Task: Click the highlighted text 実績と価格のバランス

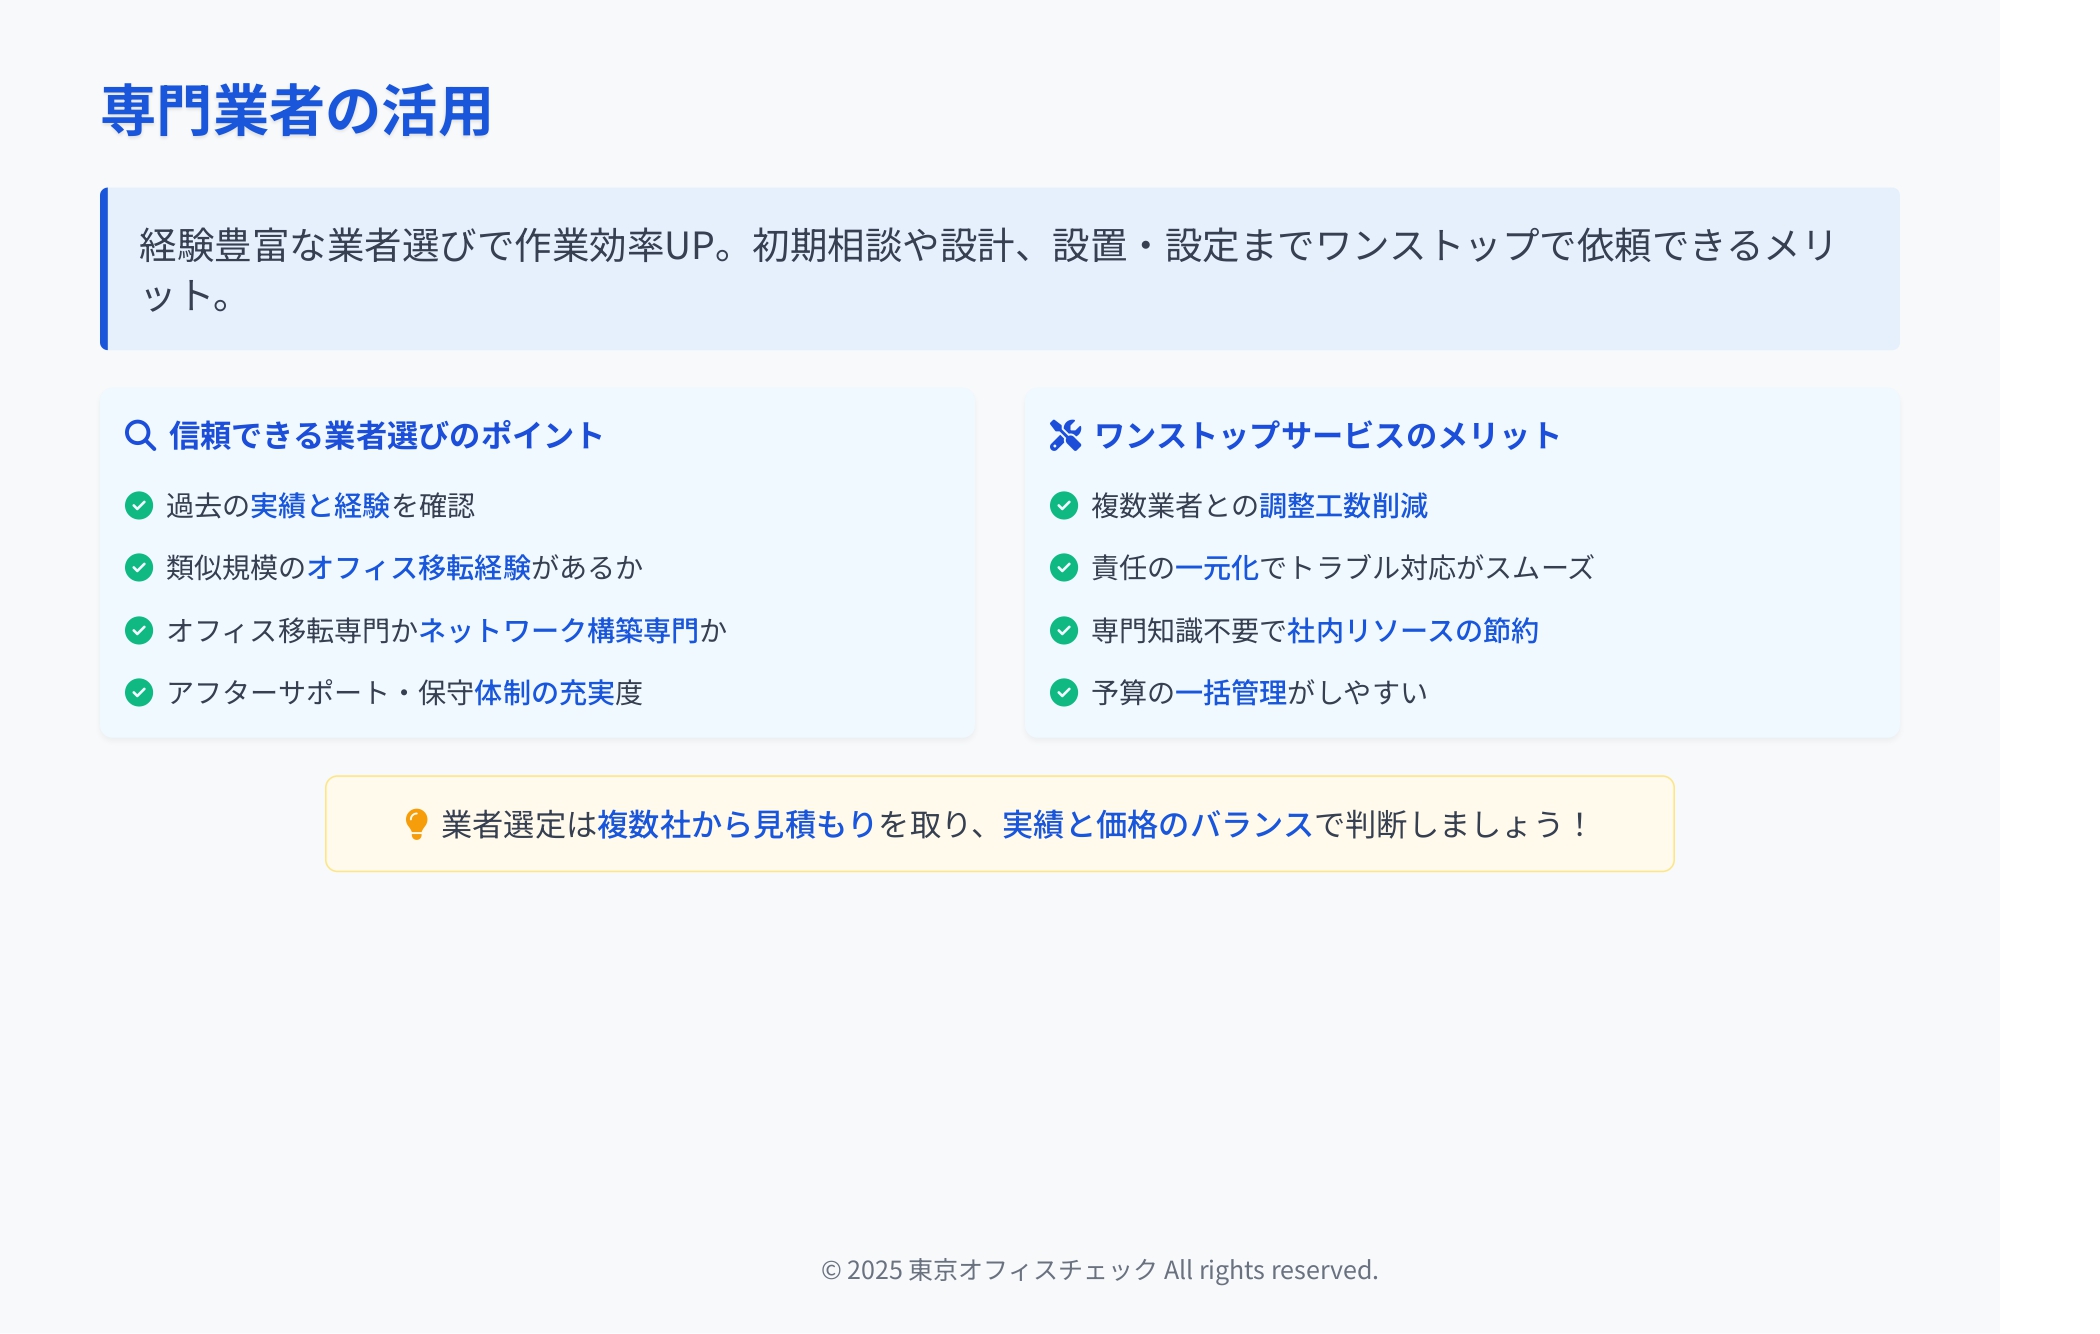Action: [x=1157, y=824]
